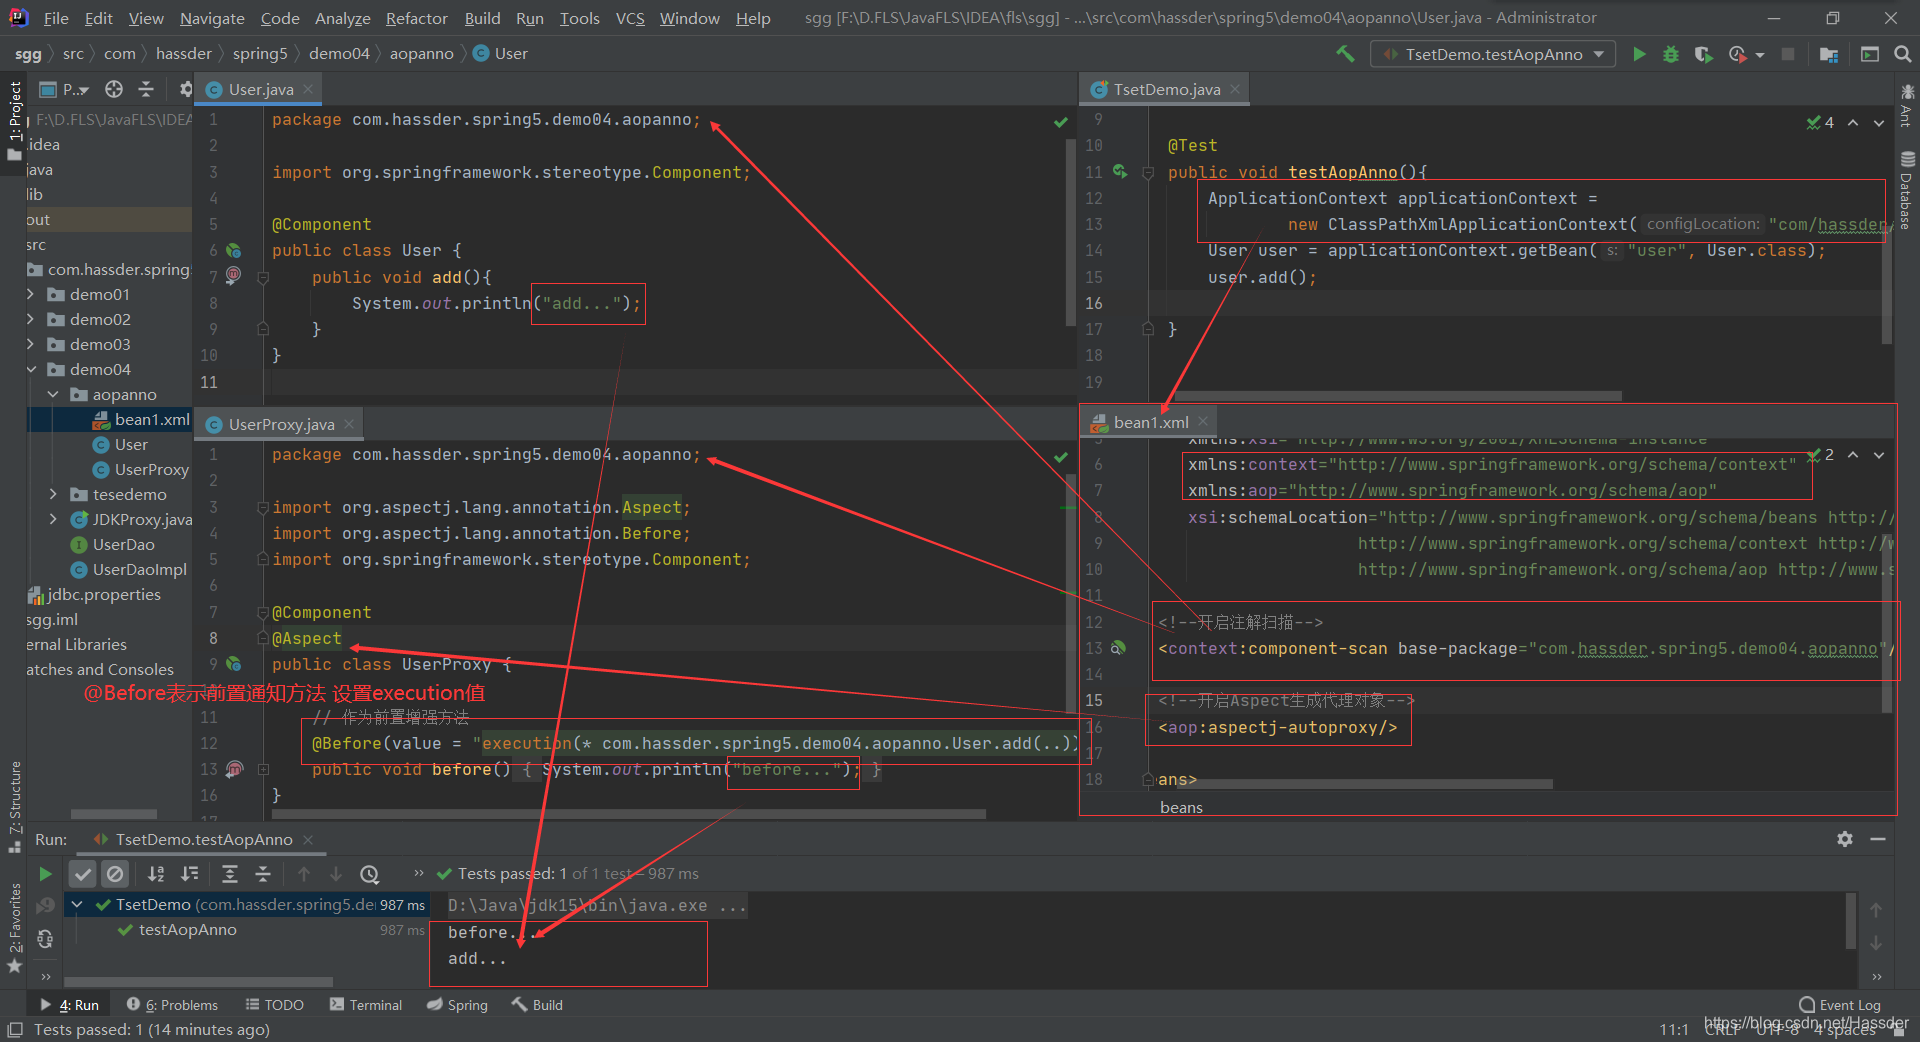Hide the Run tool window with the minus icon
This screenshot has width=1920, height=1042.
tap(1878, 839)
